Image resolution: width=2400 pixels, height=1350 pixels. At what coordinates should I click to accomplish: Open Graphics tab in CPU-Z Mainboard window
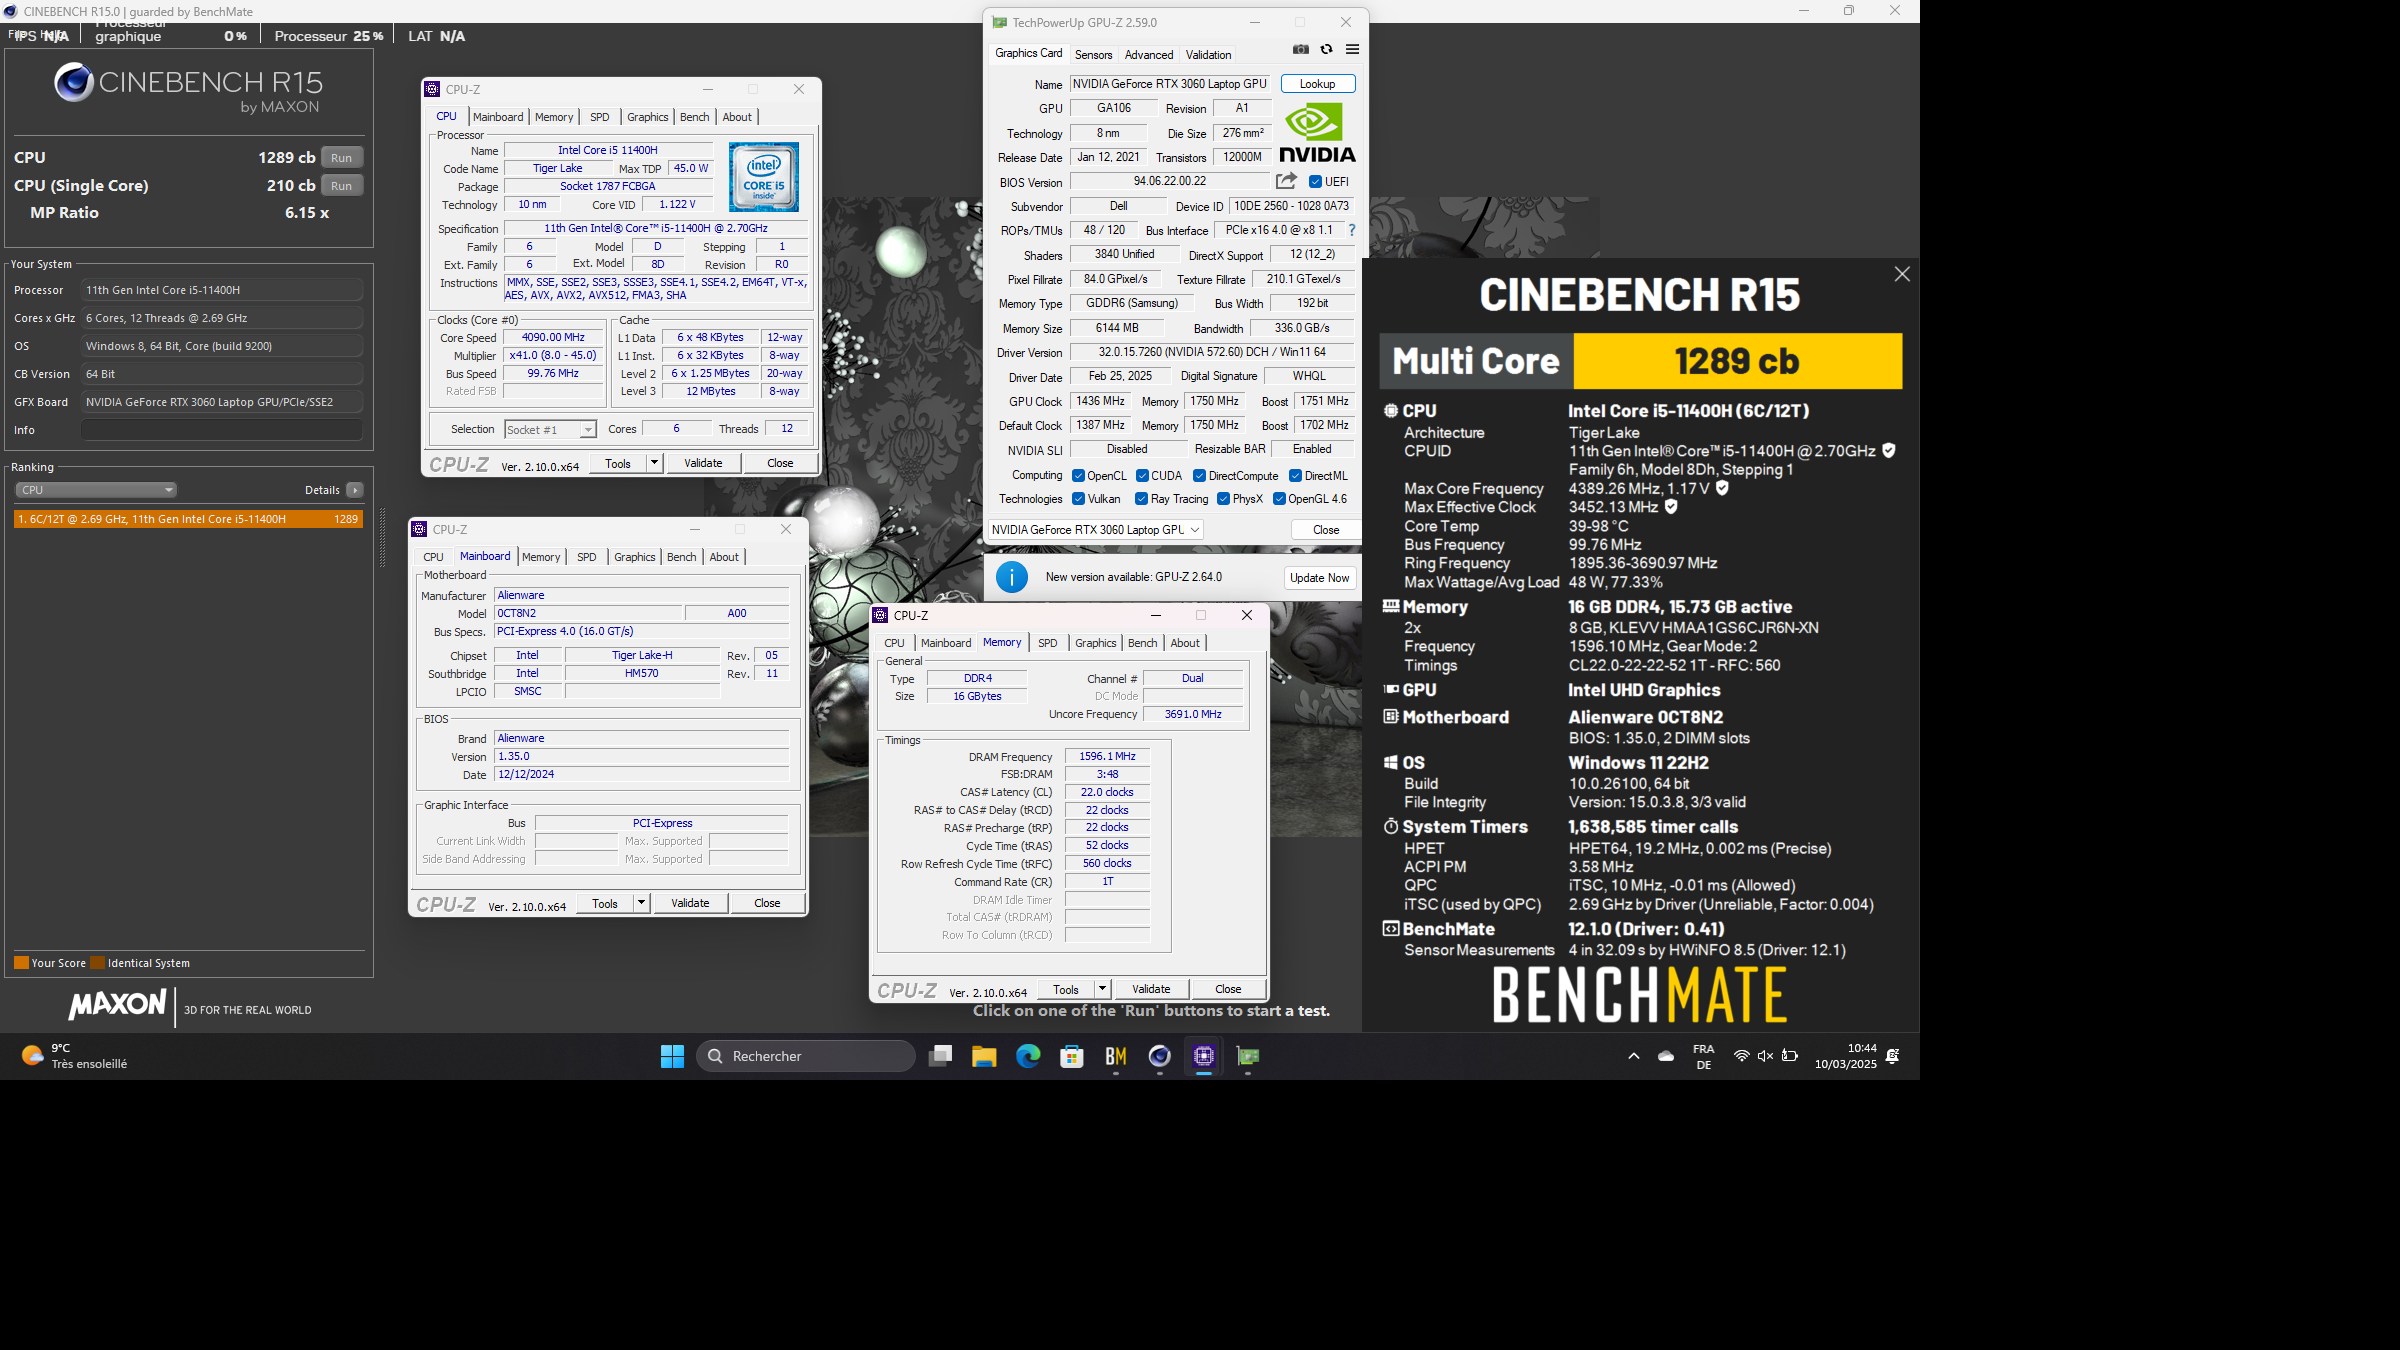click(635, 557)
